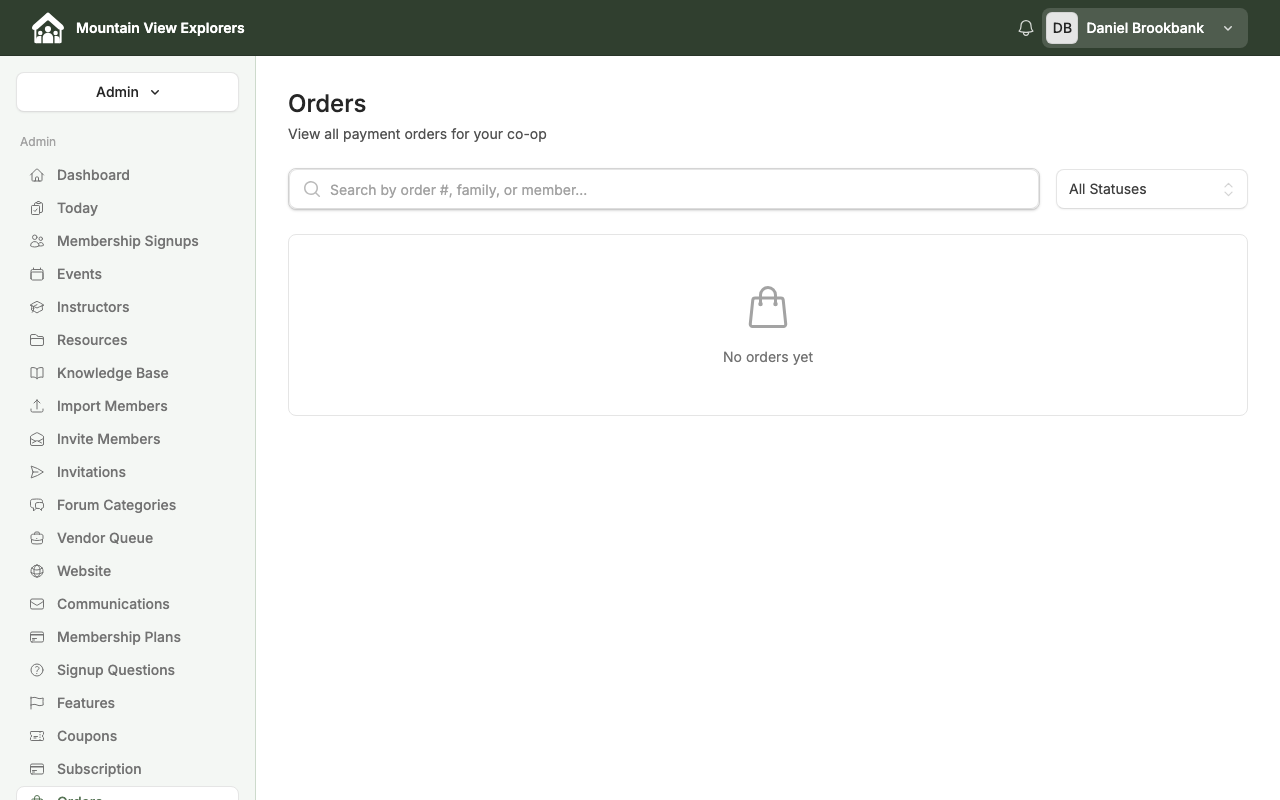Open Membership Plans

tap(127, 637)
